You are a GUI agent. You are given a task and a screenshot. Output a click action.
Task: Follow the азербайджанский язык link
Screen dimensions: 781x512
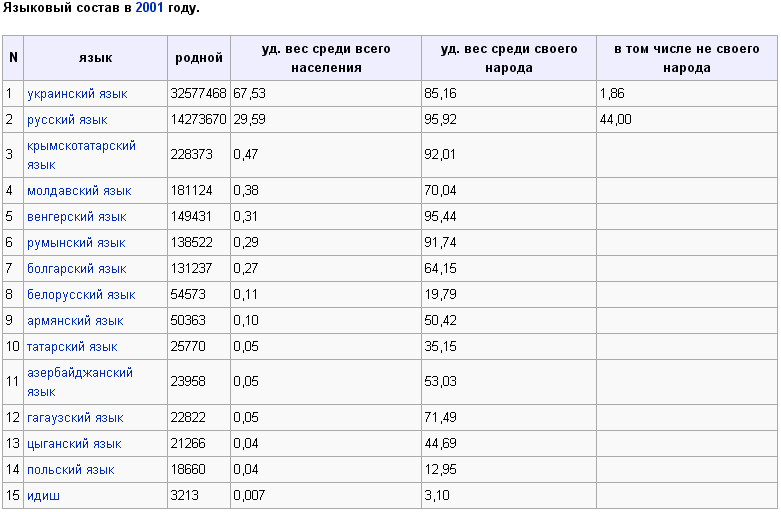80,373
